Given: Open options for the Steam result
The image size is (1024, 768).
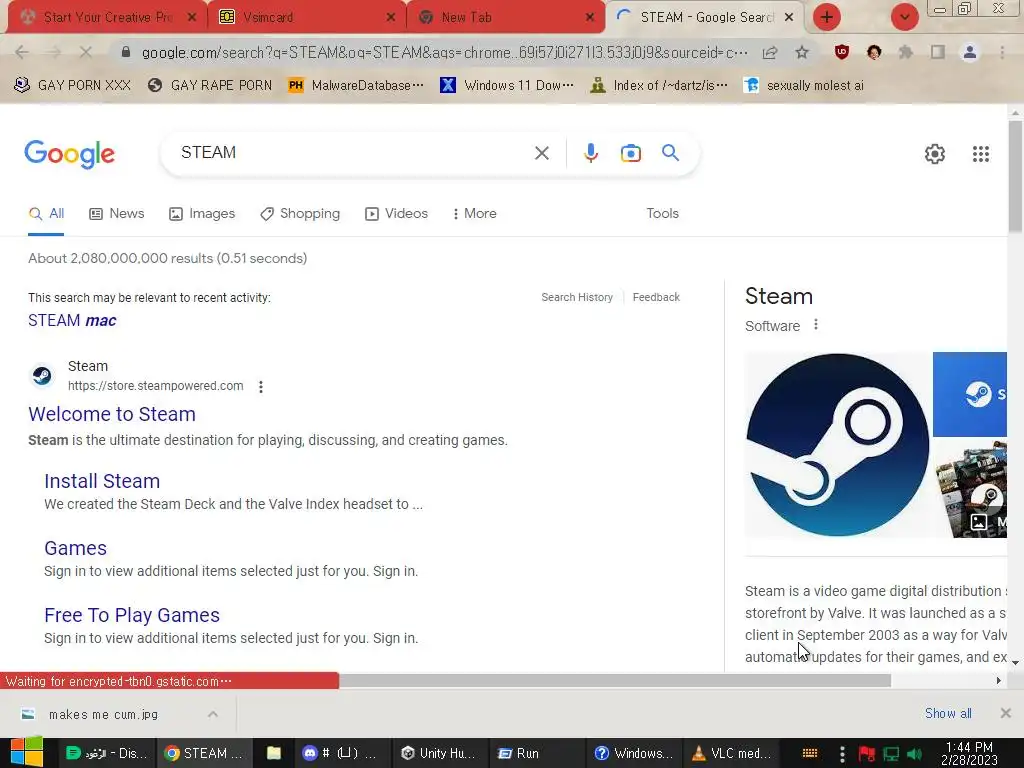Looking at the screenshot, I should [x=261, y=387].
